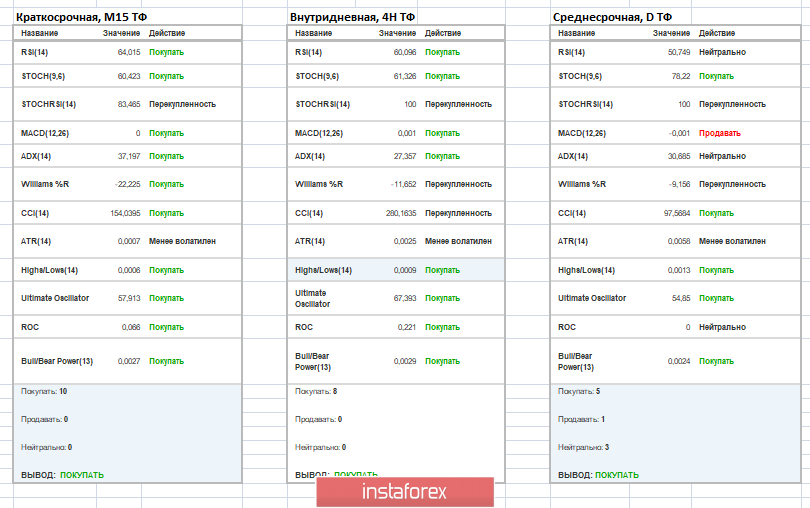Click ADX(14) value 27,357

pyautogui.click(x=404, y=156)
